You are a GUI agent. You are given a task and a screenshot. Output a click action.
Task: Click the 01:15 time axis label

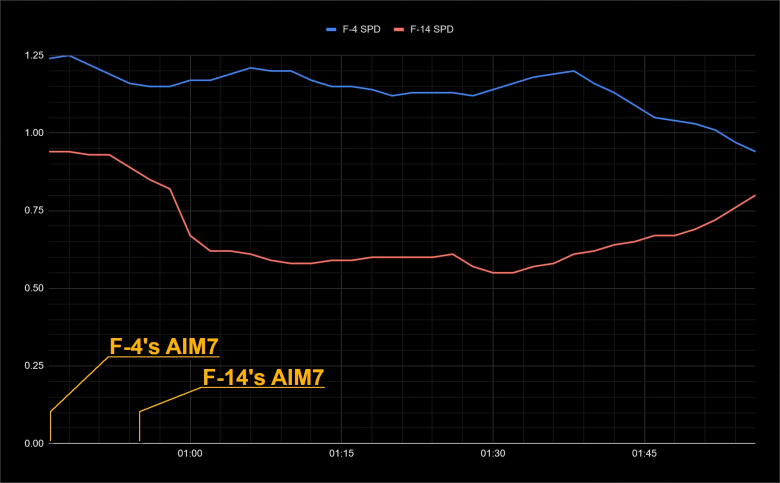tap(341, 454)
